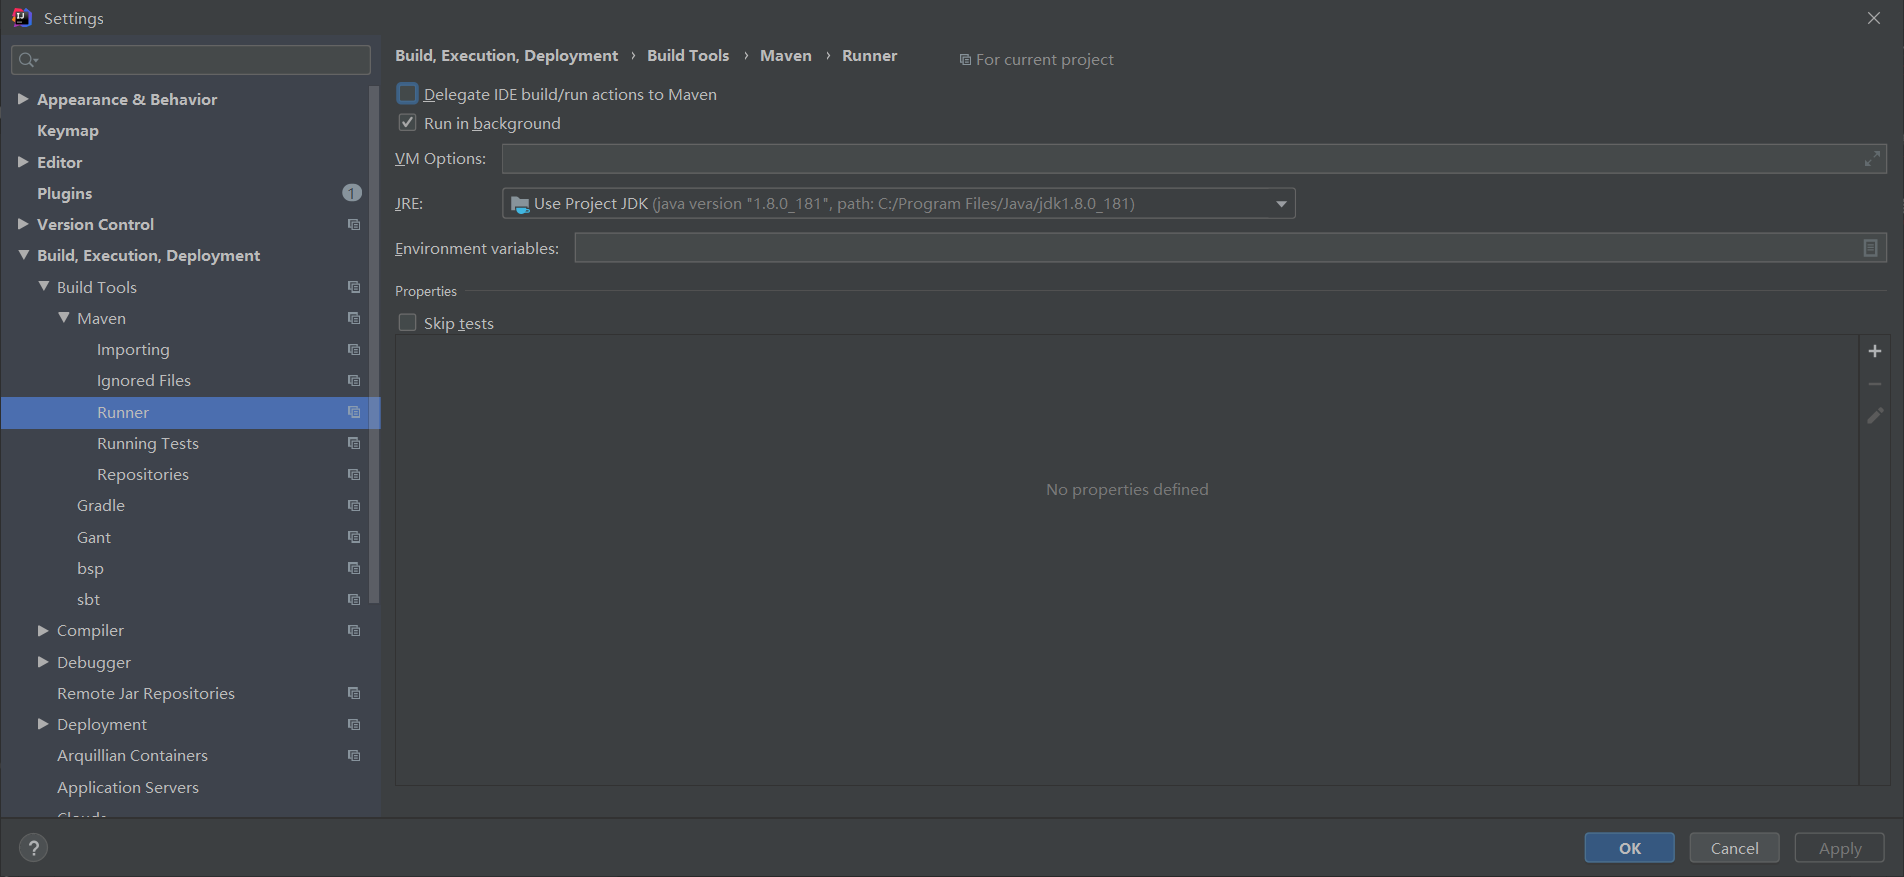Collapse the Build Tools node

pyautogui.click(x=43, y=287)
